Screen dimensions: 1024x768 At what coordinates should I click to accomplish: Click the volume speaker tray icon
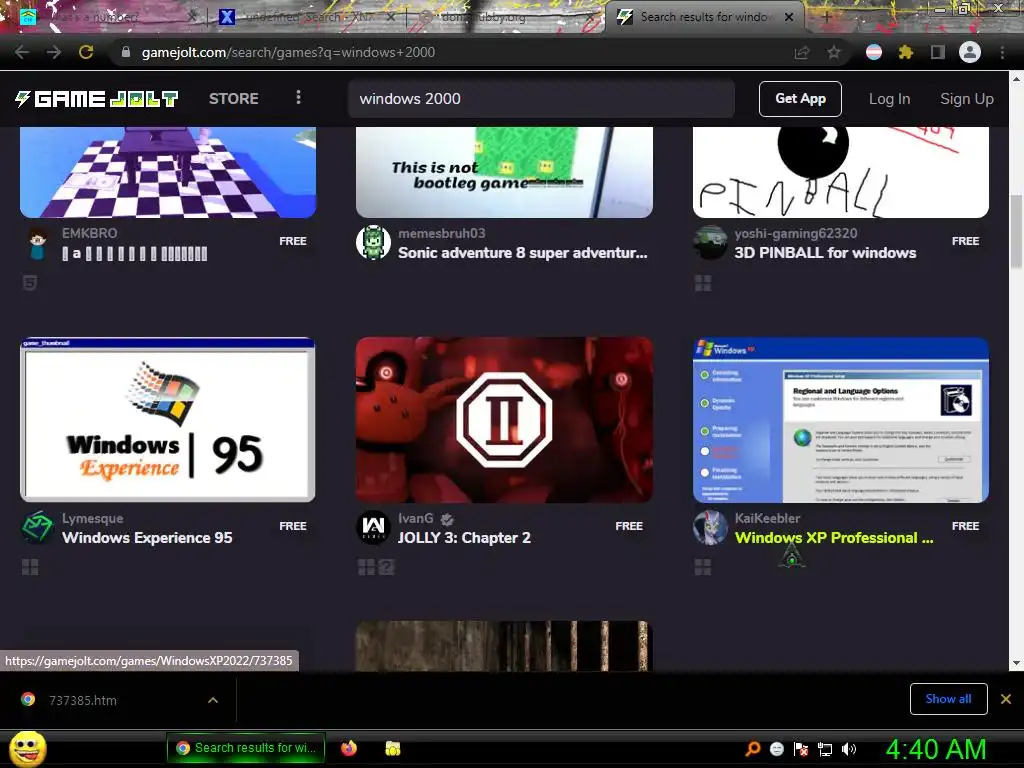point(849,749)
